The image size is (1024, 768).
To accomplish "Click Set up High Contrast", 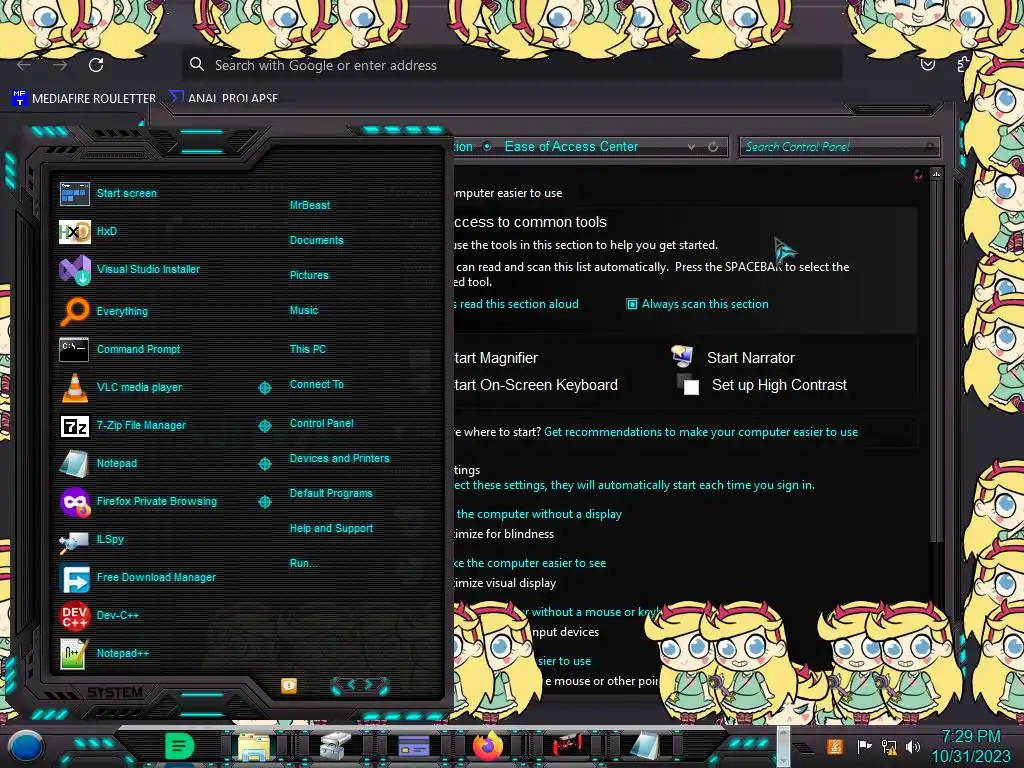I will click(x=779, y=385).
